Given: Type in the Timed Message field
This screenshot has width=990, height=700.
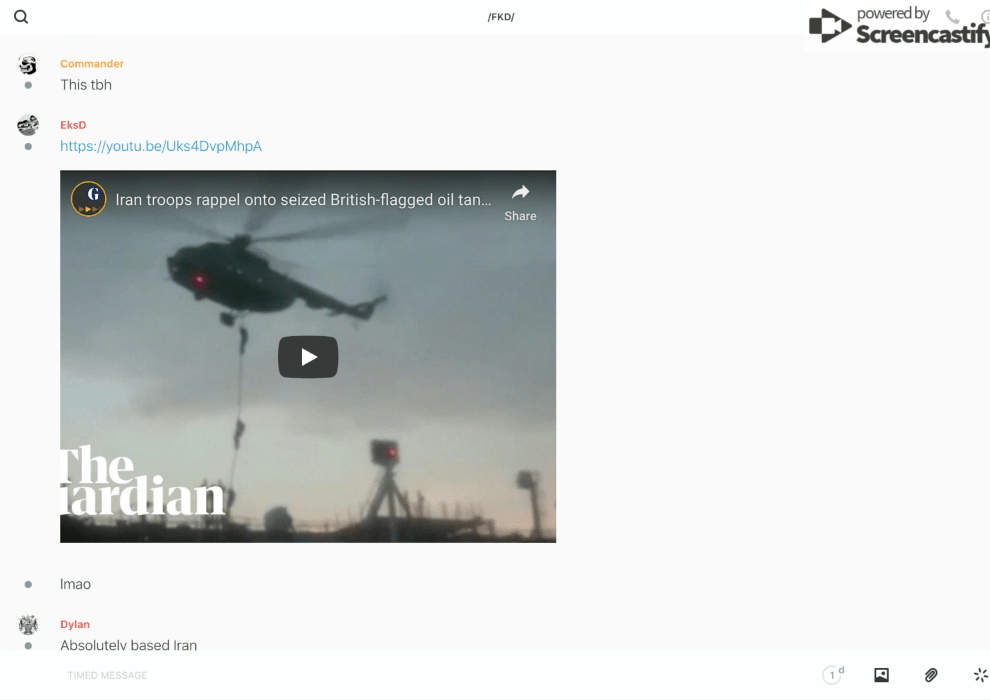Looking at the screenshot, I should [400, 675].
